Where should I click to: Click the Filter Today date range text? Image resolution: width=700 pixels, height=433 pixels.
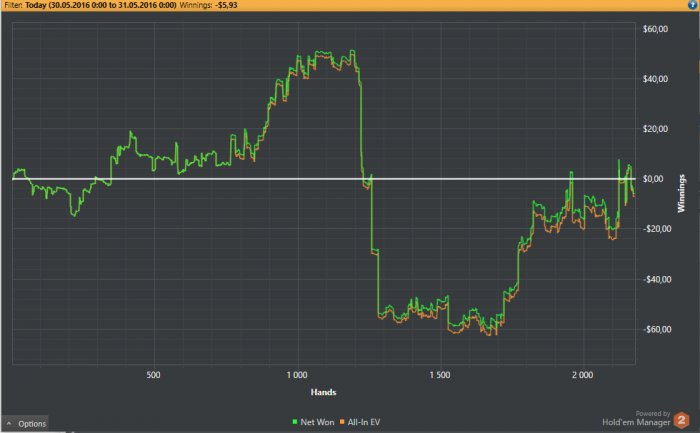(100, 5)
